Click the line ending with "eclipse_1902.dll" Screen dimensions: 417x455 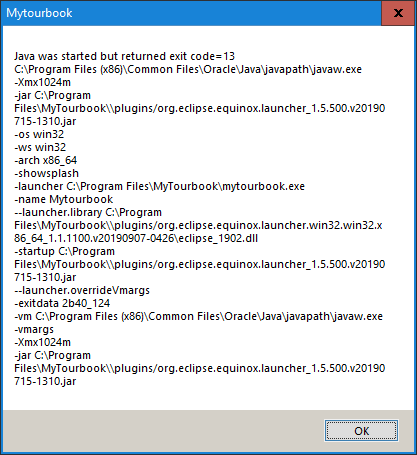click(136, 238)
